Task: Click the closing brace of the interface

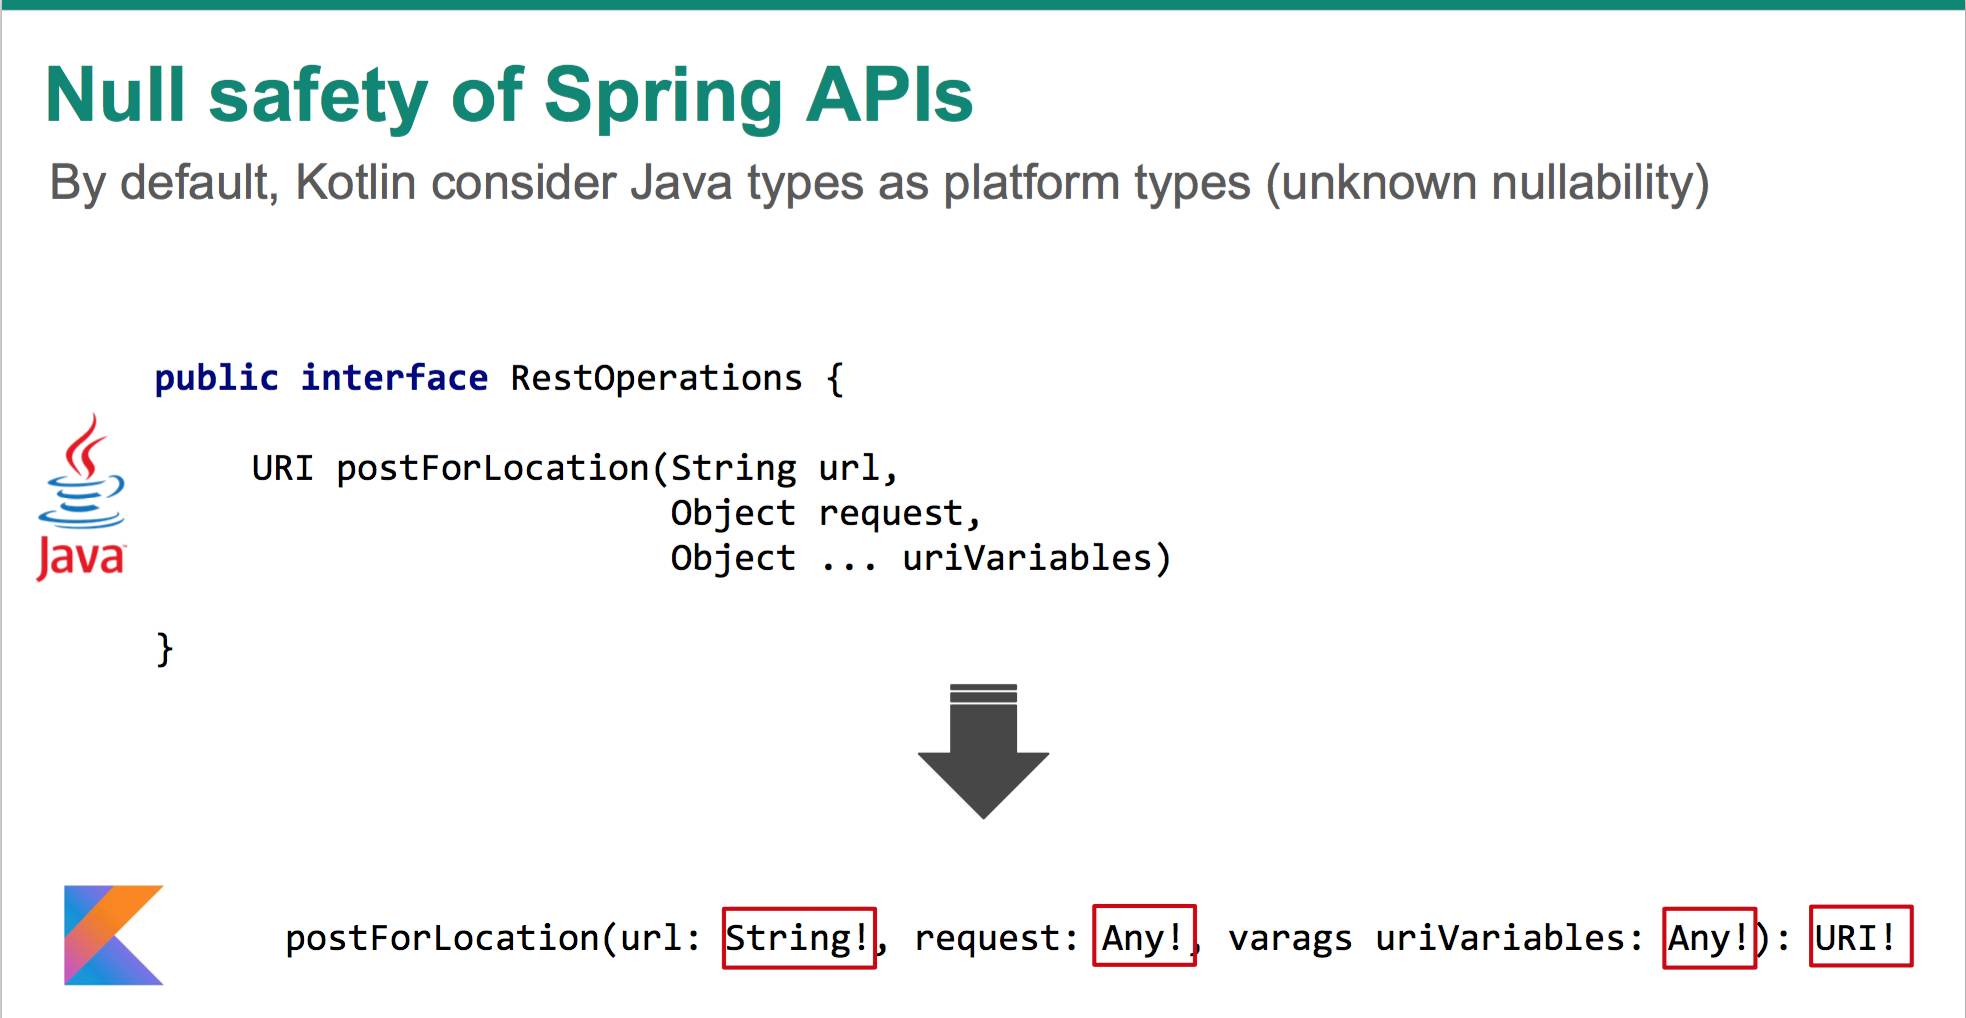Action: click(x=165, y=649)
